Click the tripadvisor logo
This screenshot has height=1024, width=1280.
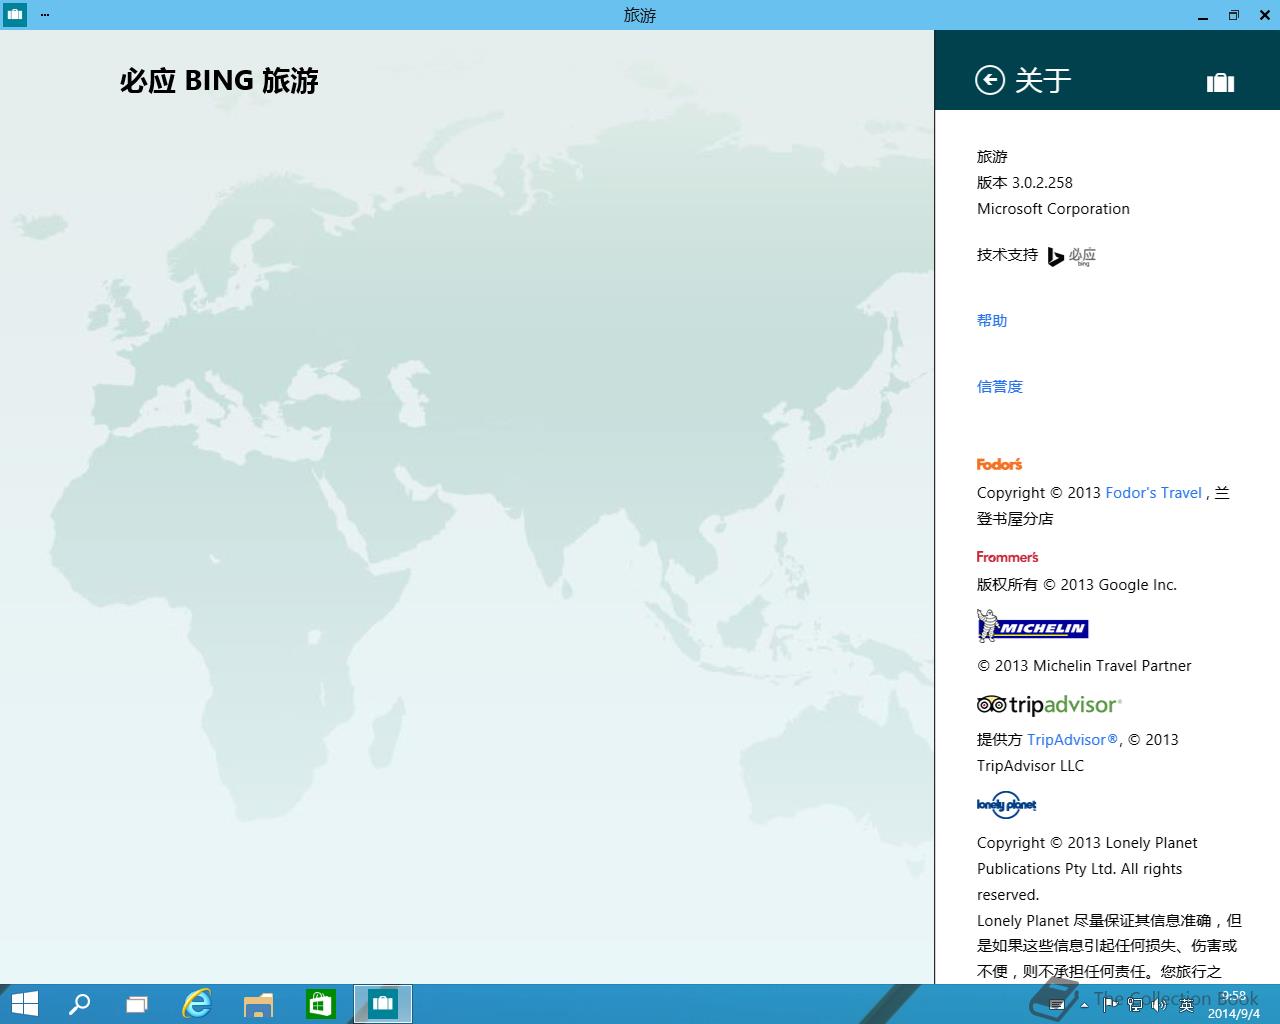[x=1049, y=705]
